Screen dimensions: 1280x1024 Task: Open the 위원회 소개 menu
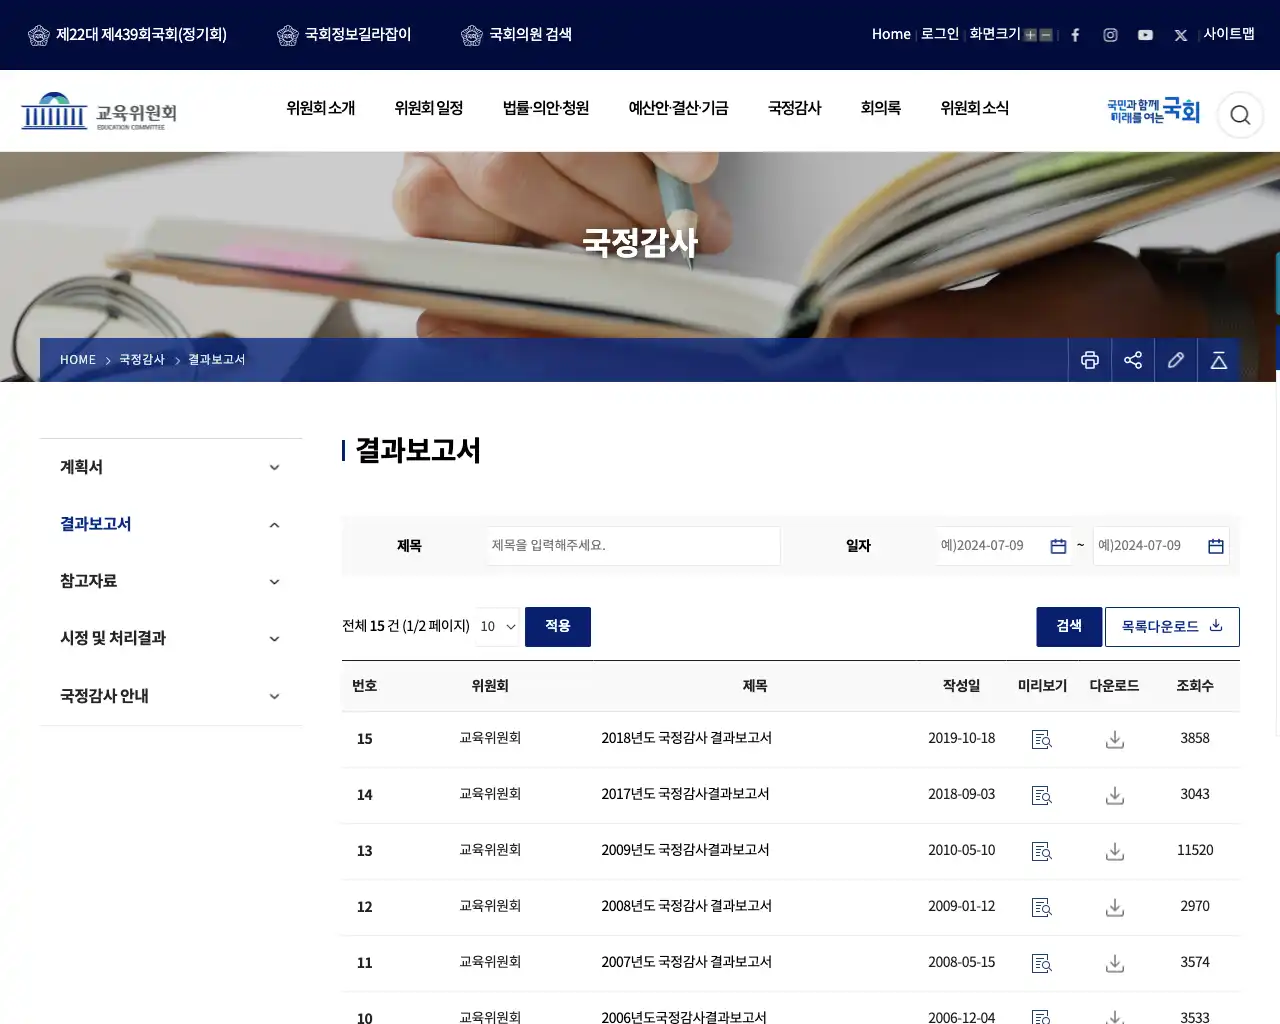point(321,108)
